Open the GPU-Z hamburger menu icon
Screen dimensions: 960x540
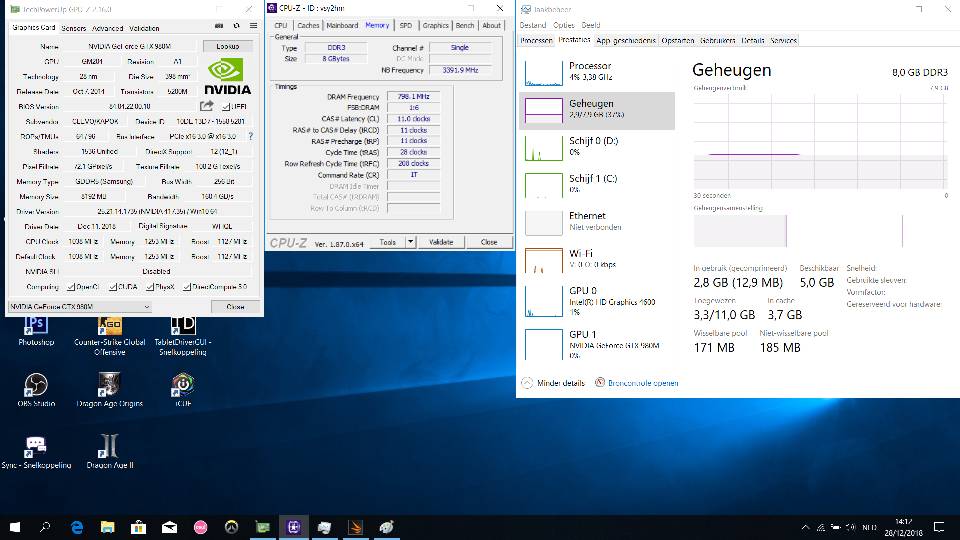253,26
